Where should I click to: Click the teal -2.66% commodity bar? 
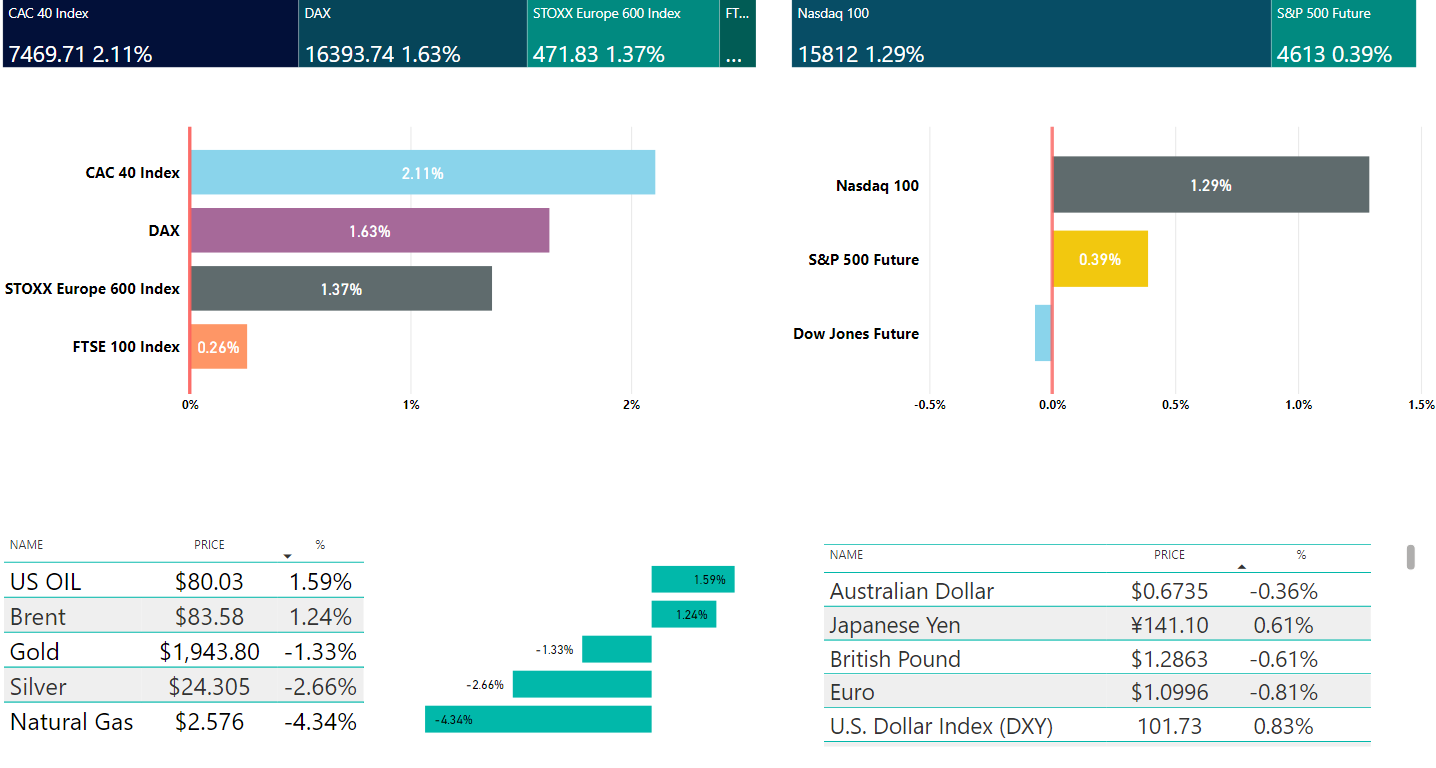click(582, 684)
